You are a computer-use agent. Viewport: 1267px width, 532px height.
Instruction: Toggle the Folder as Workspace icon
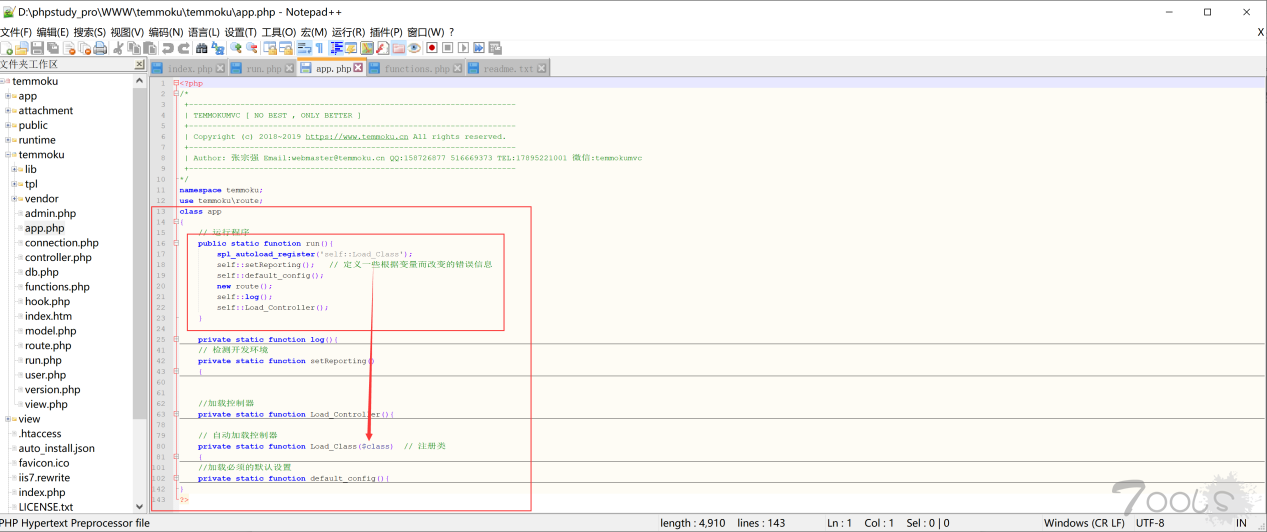pyautogui.click(x=398, y=48)
